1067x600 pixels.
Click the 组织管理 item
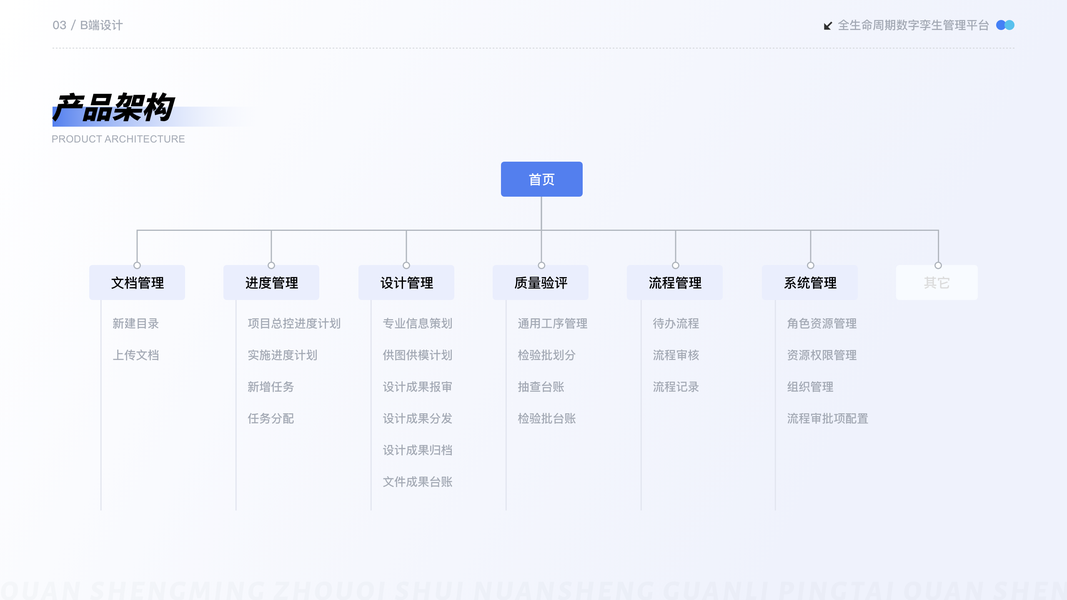pyautogui.click(x=810, y=386)
